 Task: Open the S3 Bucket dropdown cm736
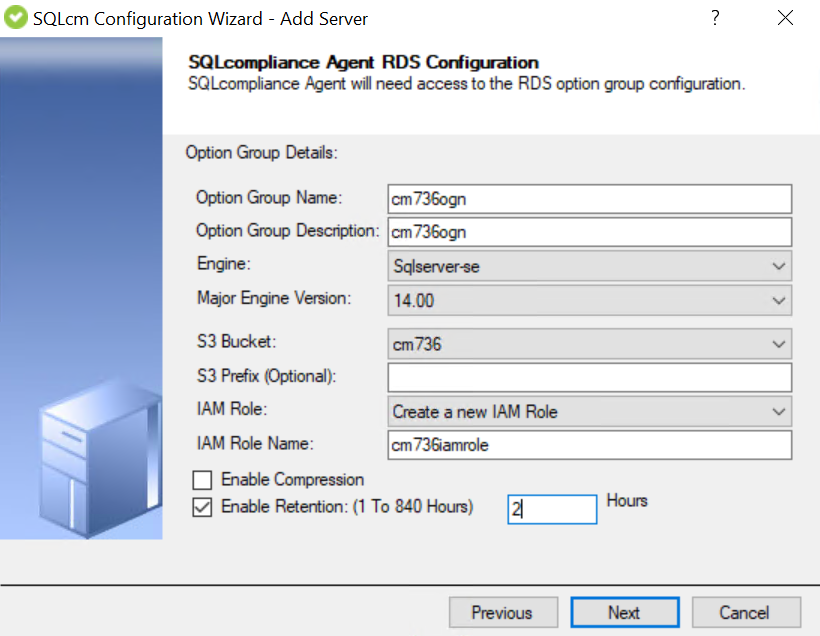(x=589, y=344)
